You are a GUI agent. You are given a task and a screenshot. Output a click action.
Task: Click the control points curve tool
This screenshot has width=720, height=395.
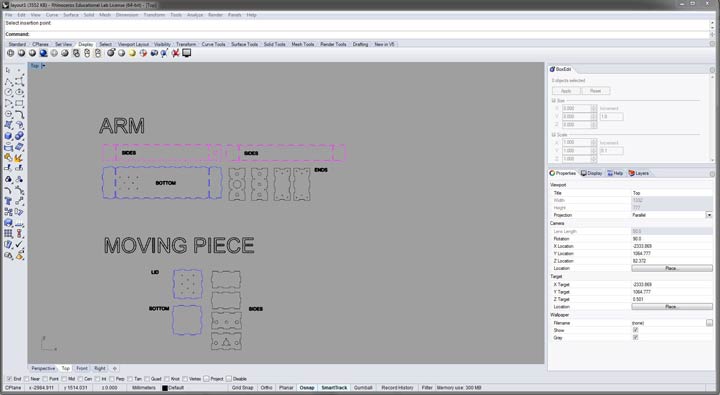point(19,82)
